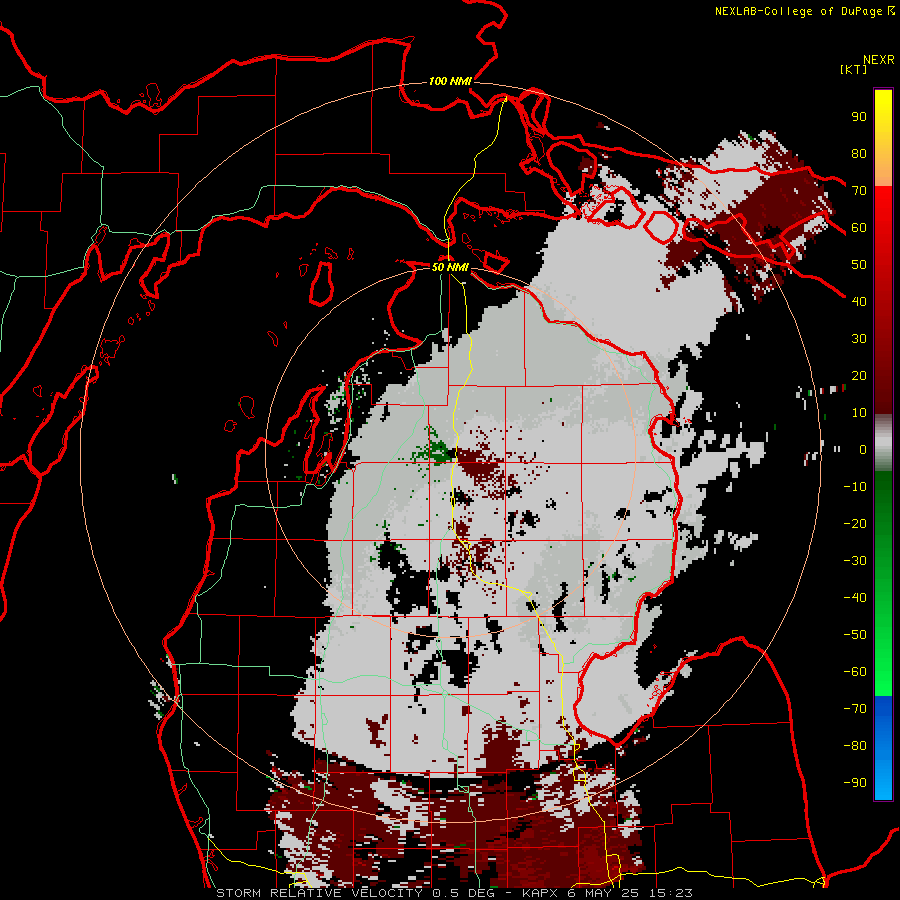Click the blue segment of the color bar

[883, 747]
